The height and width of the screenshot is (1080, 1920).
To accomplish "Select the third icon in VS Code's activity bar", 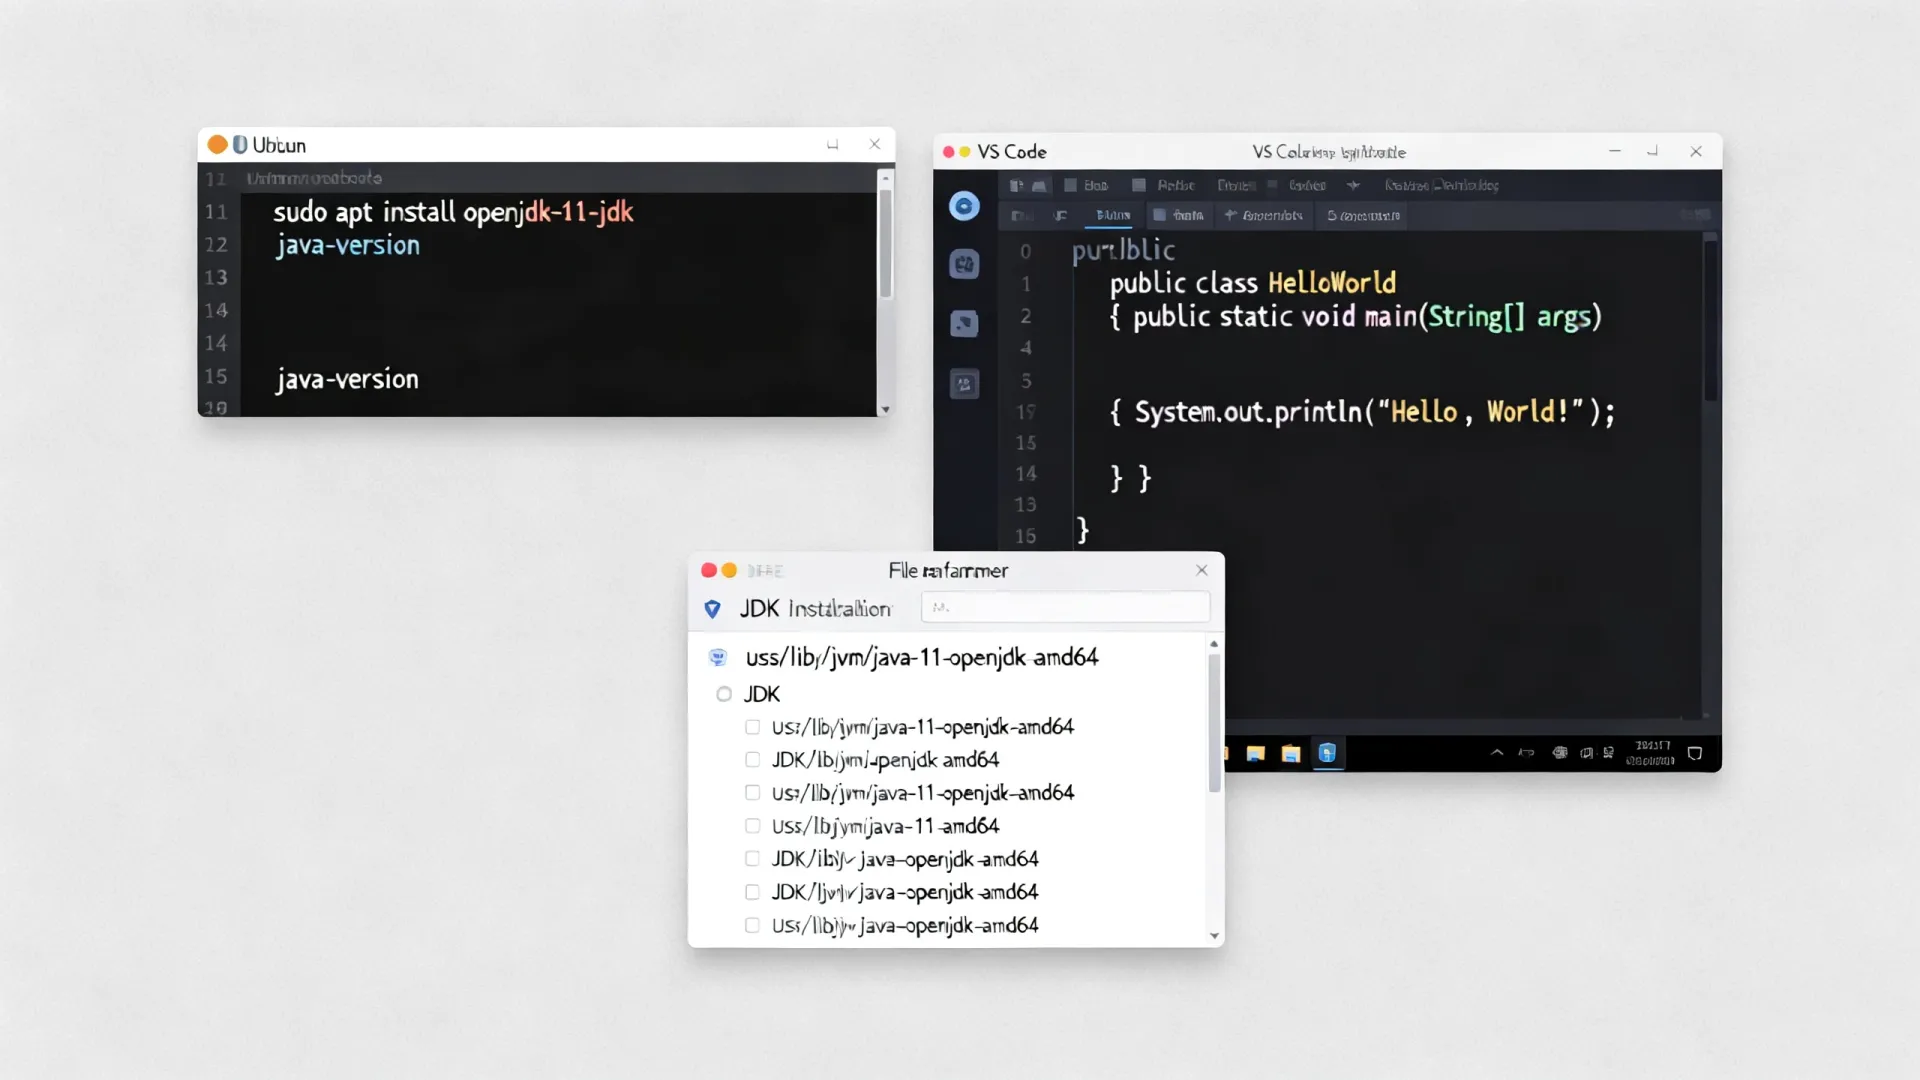I will coord(964,323).
